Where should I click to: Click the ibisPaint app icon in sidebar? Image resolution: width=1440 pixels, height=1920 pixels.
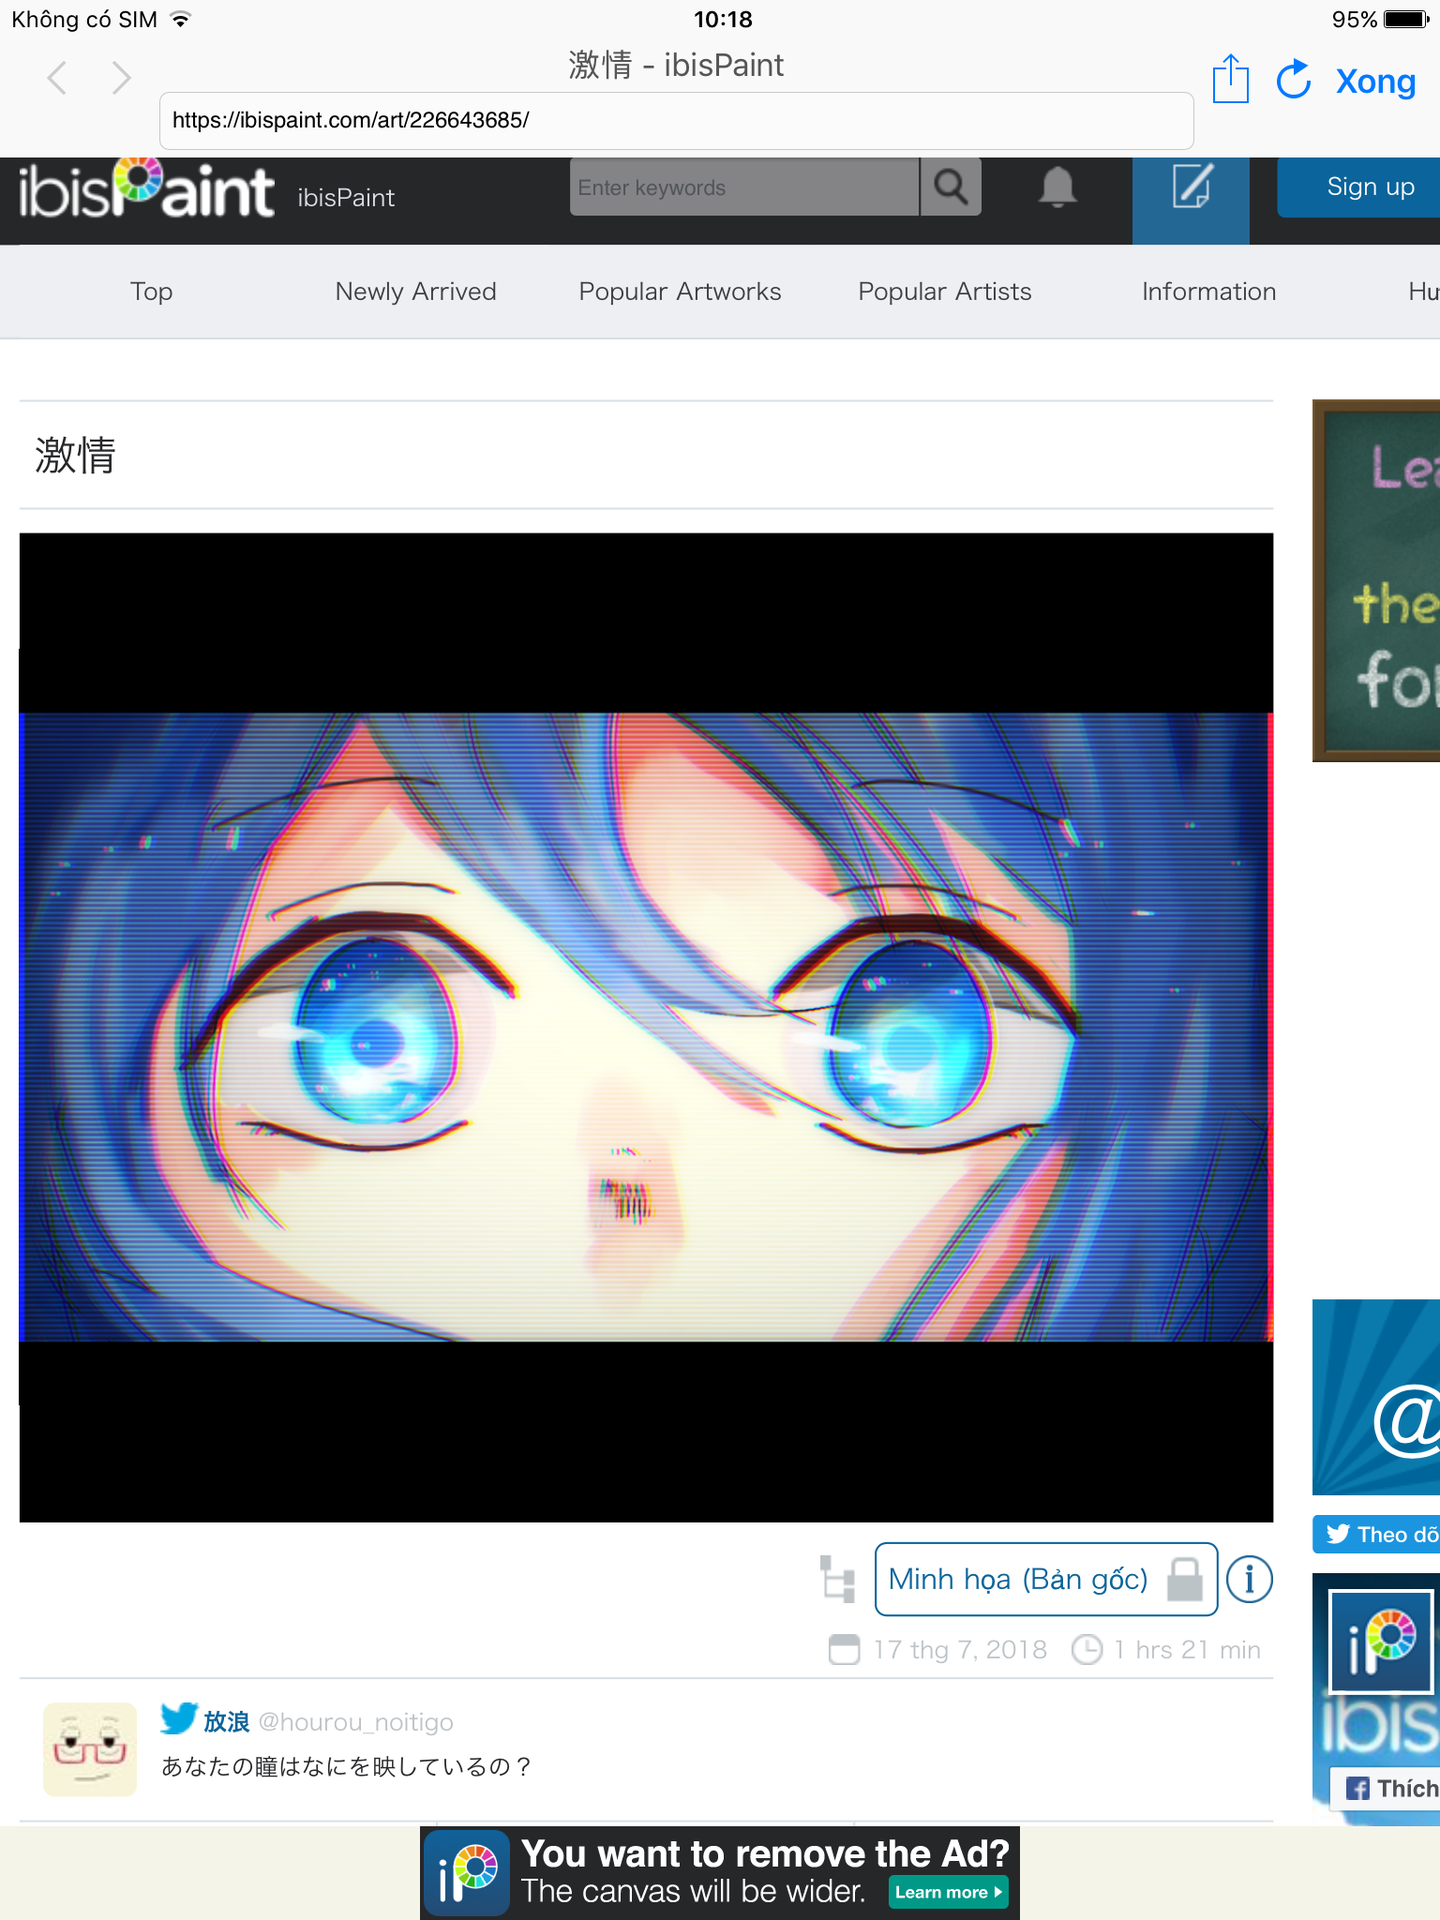[x=1380, y=1641]
